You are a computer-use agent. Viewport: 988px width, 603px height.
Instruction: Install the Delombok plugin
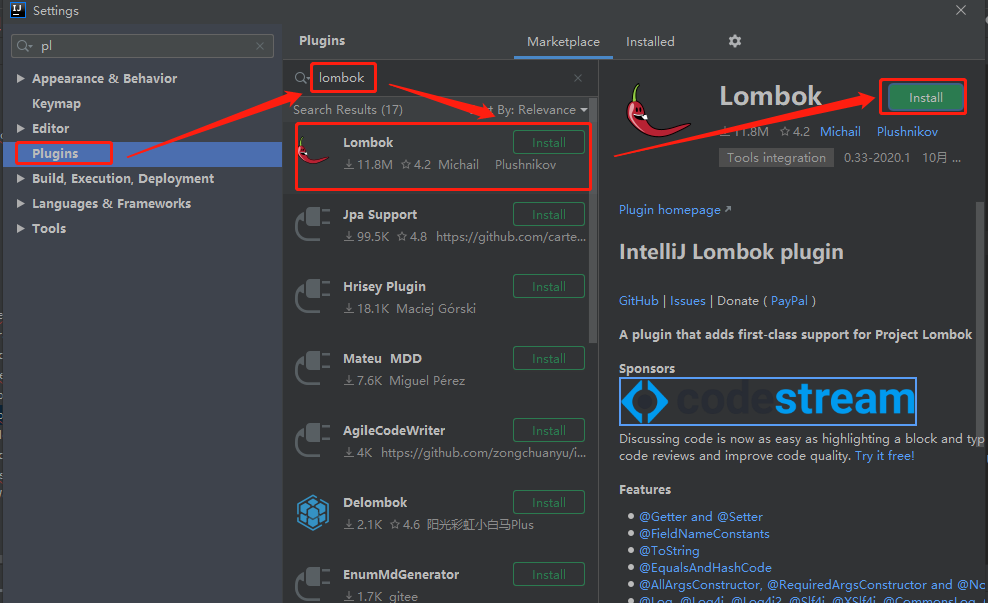[x=549, y=502]
